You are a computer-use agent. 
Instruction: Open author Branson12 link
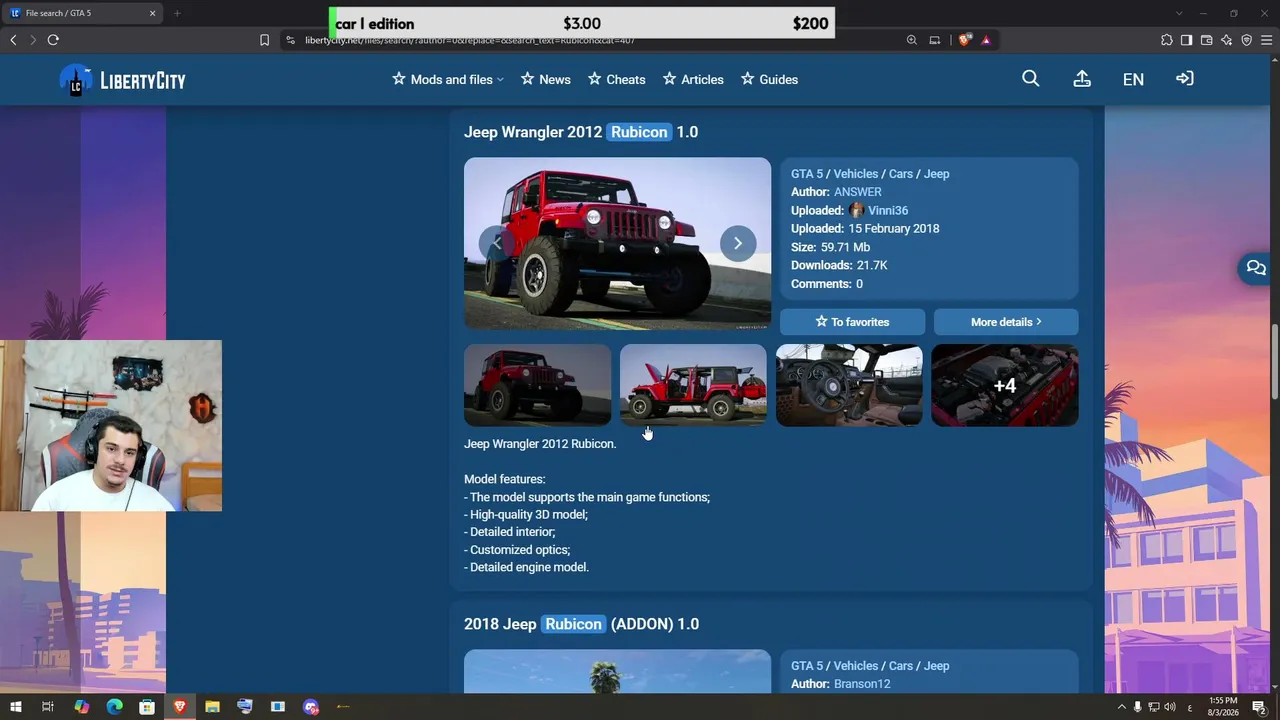coord(862,684)
